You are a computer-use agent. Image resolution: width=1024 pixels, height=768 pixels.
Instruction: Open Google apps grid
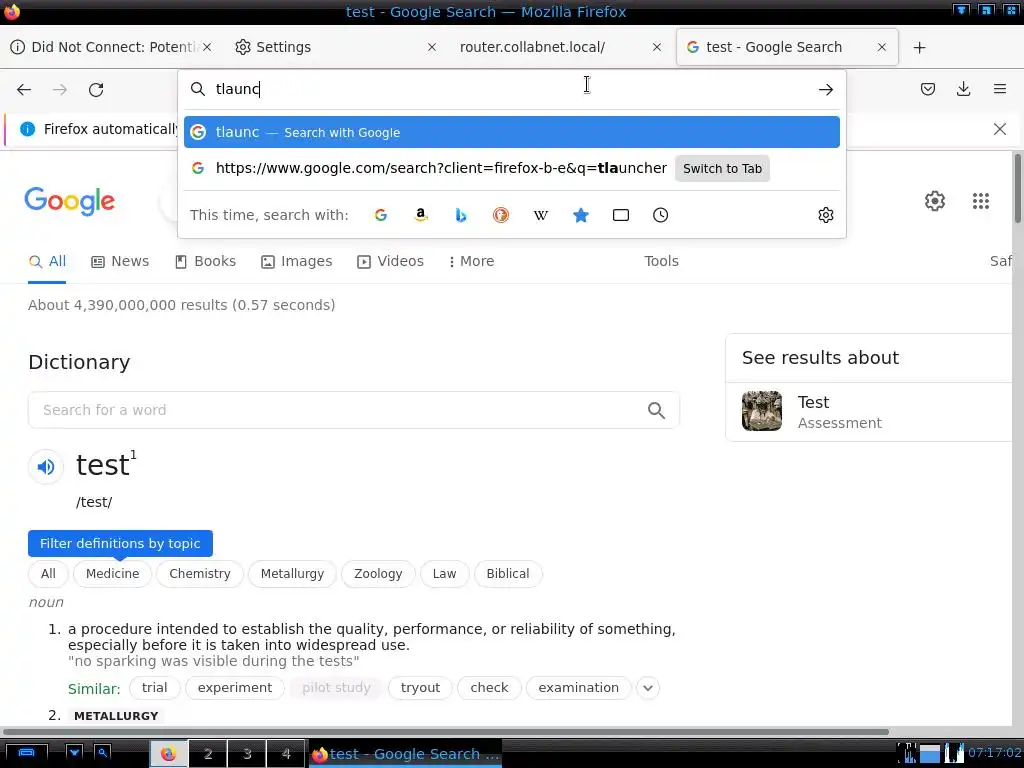980,200
